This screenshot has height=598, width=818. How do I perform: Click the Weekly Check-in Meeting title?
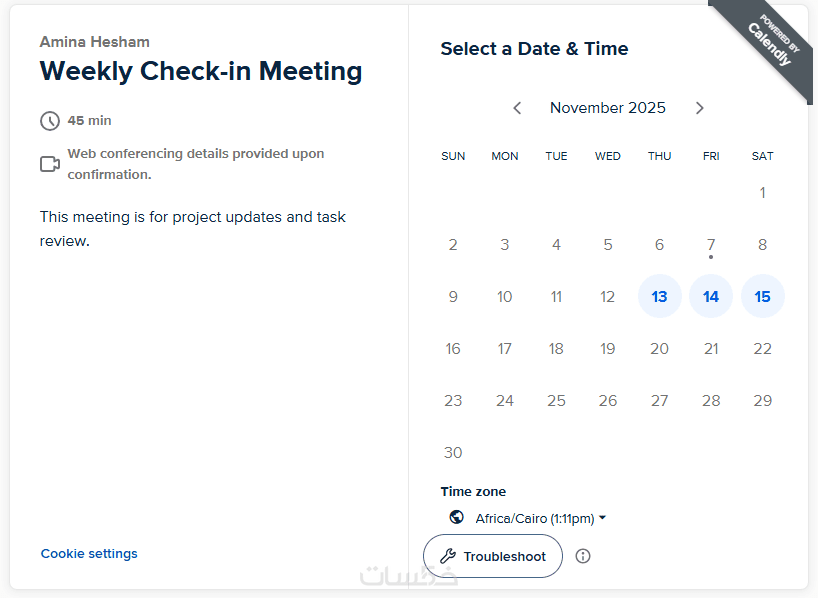coord(201,71)
